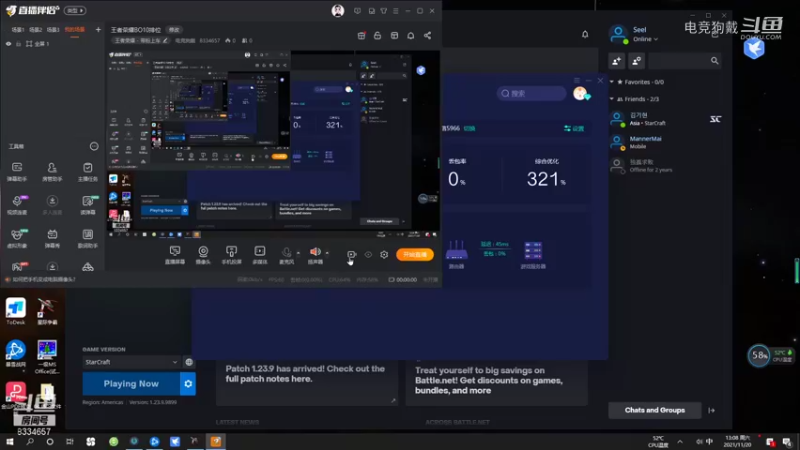Switch to scene 3 tab
The image size is (800, 450).
(x=53, y=30)
